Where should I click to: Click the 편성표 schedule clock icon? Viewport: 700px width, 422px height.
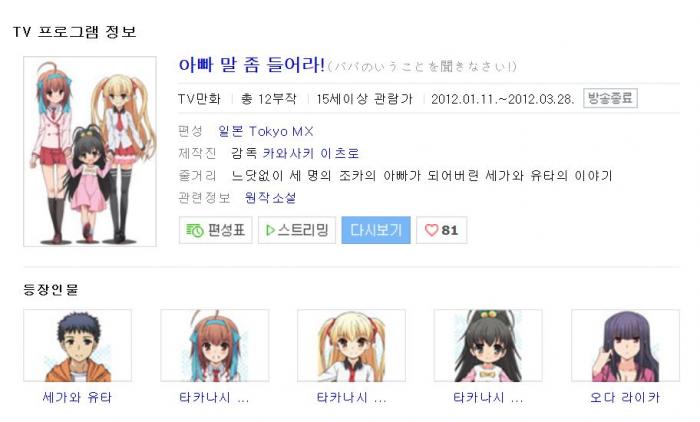click(x=195, y=230)
